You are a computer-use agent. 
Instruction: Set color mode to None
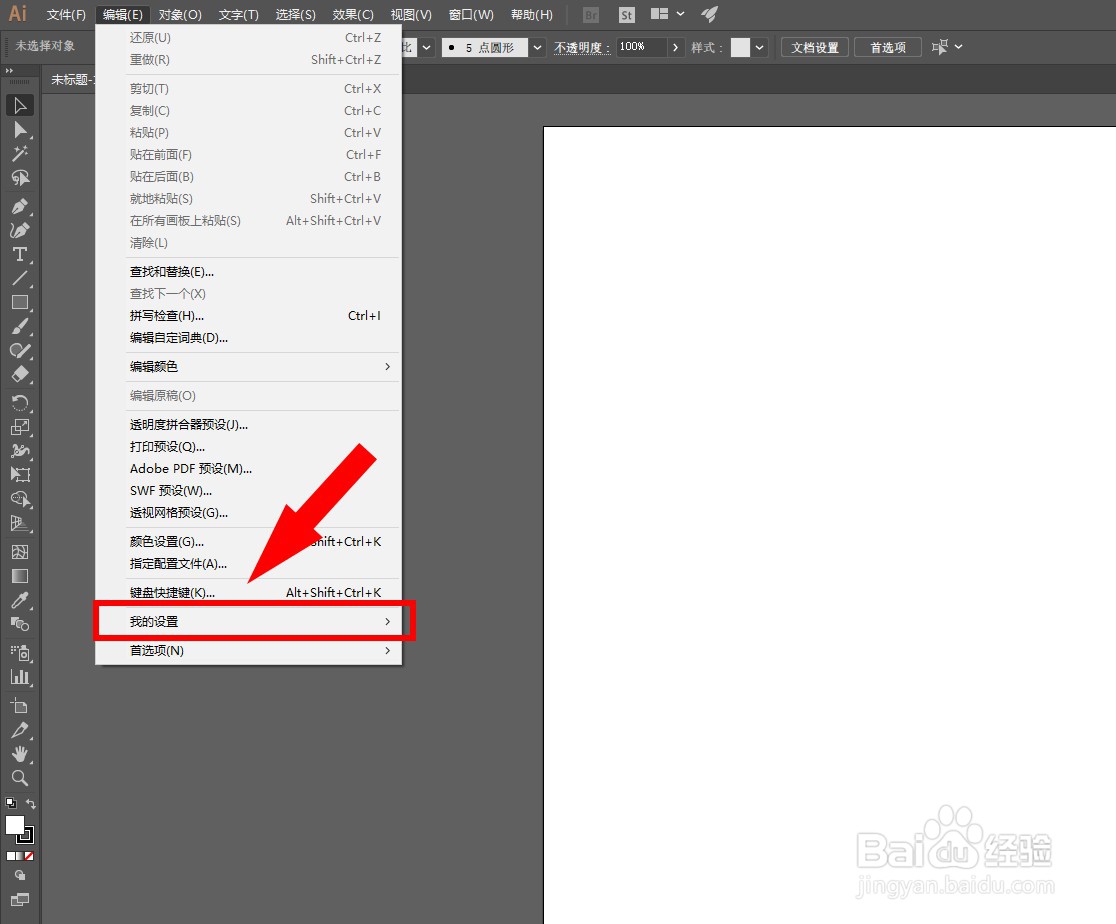(29, 856)
